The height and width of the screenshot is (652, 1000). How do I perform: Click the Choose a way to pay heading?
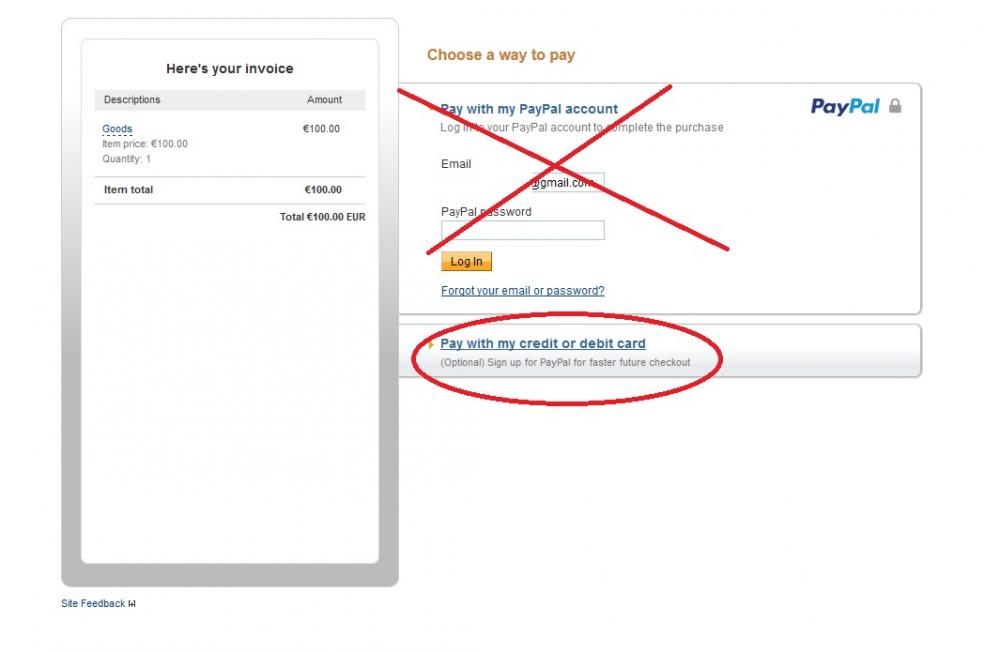tap(501, 55)
